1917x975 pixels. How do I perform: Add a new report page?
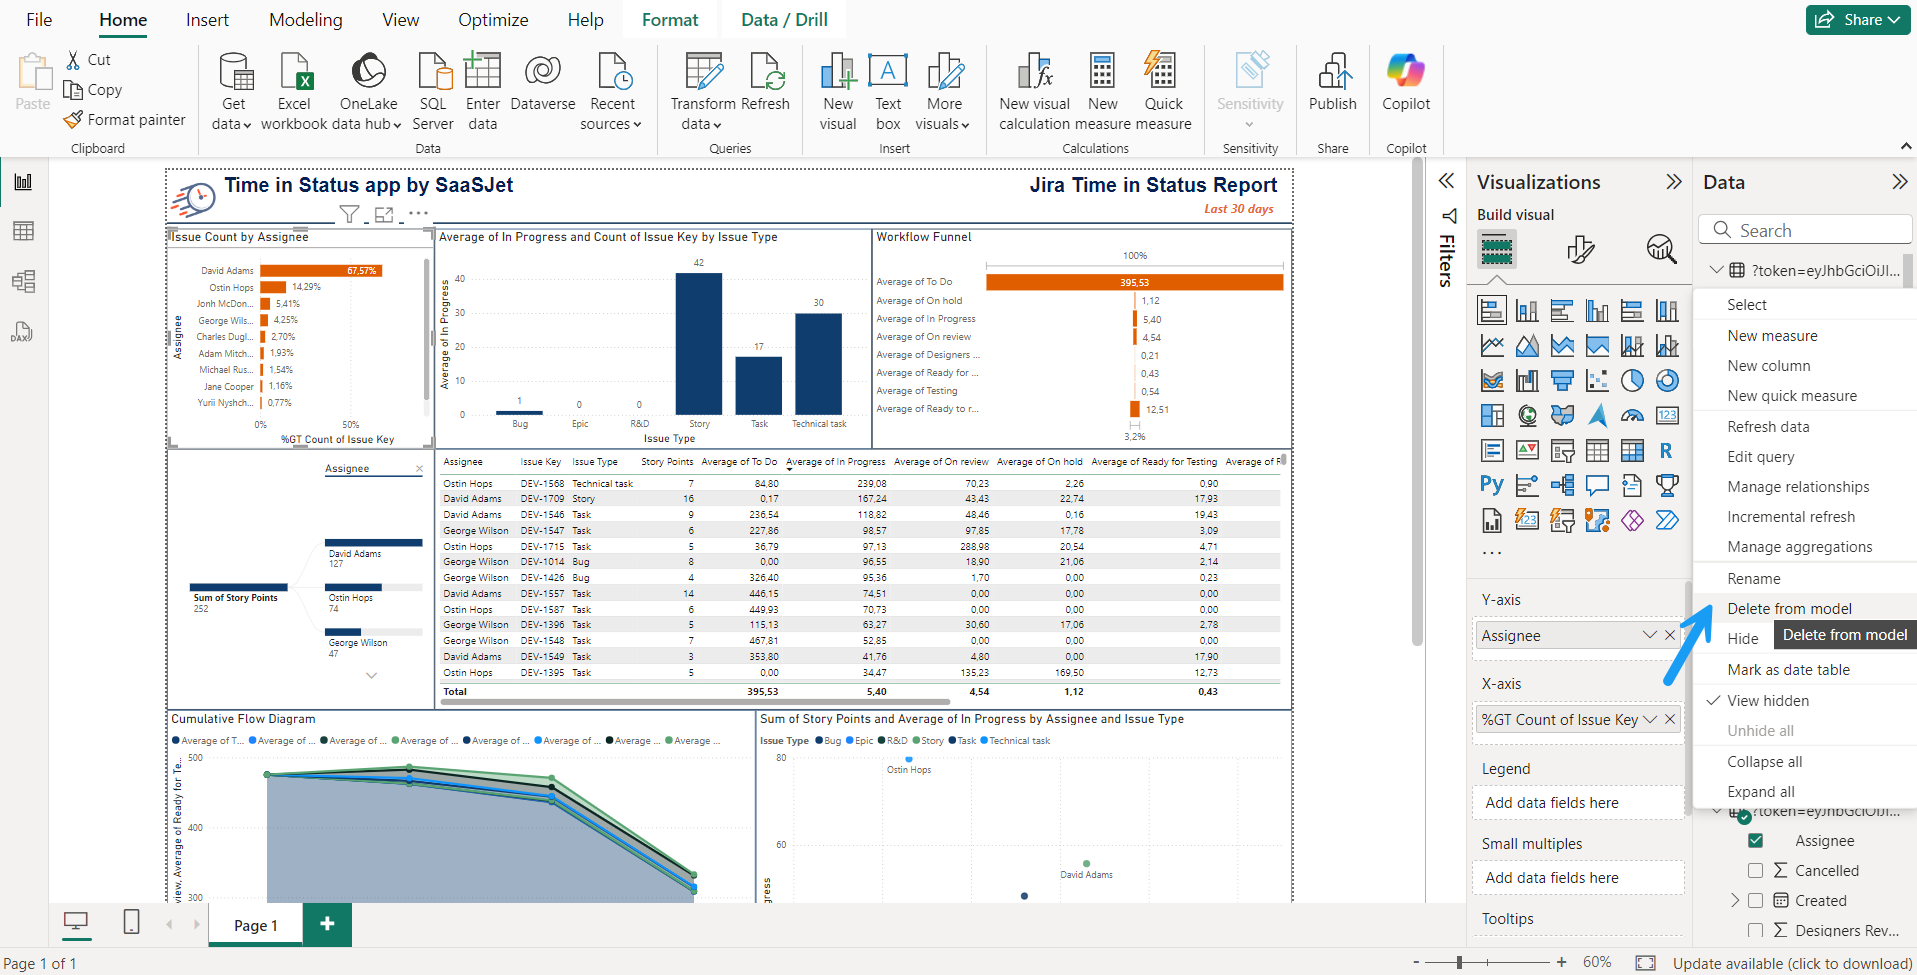[x=327, y=925]
